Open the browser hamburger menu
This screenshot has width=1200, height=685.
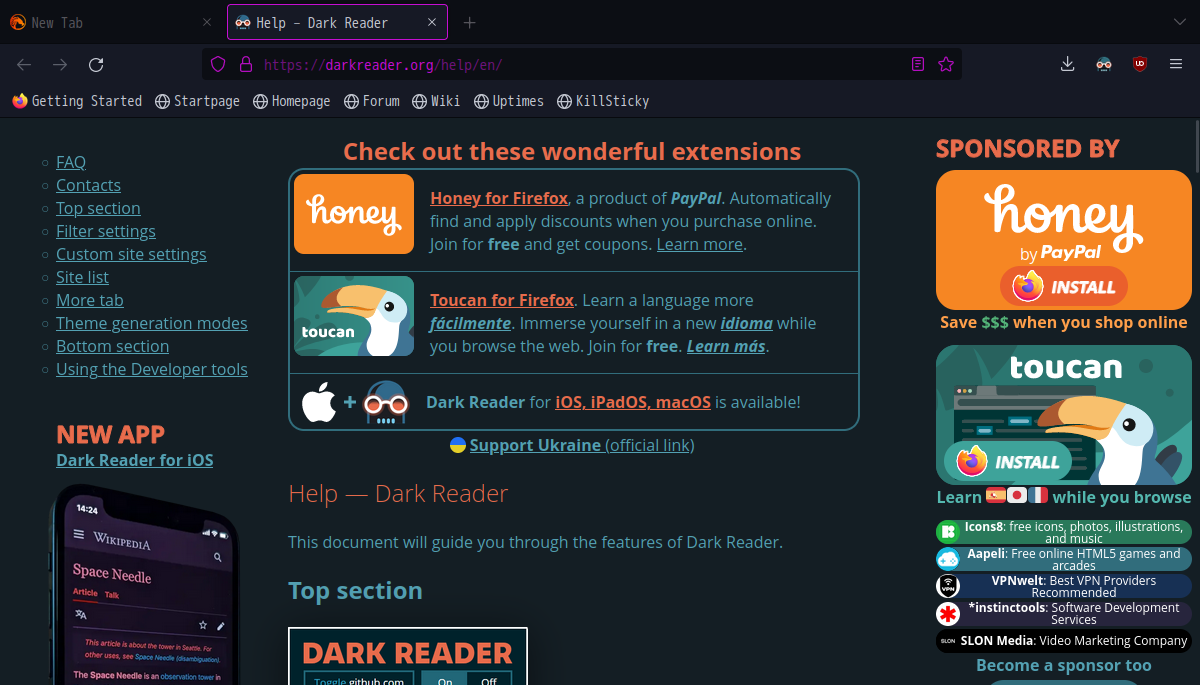coord(1175,64)
